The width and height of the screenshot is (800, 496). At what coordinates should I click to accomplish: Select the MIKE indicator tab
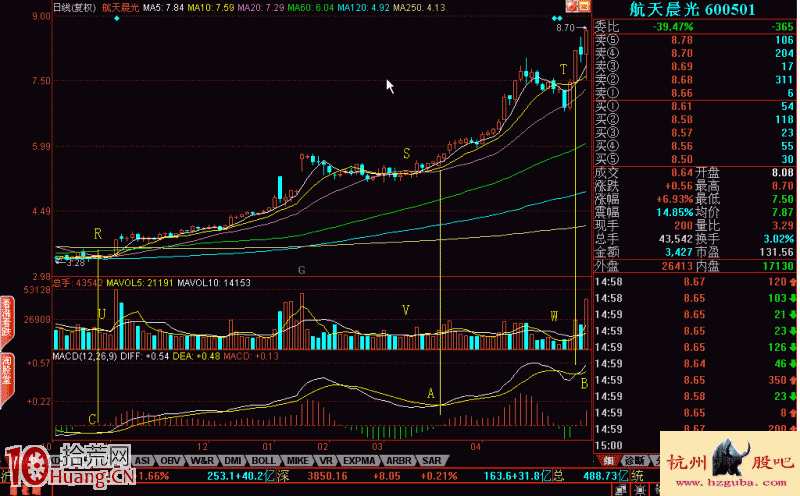[x=297, y=460]
